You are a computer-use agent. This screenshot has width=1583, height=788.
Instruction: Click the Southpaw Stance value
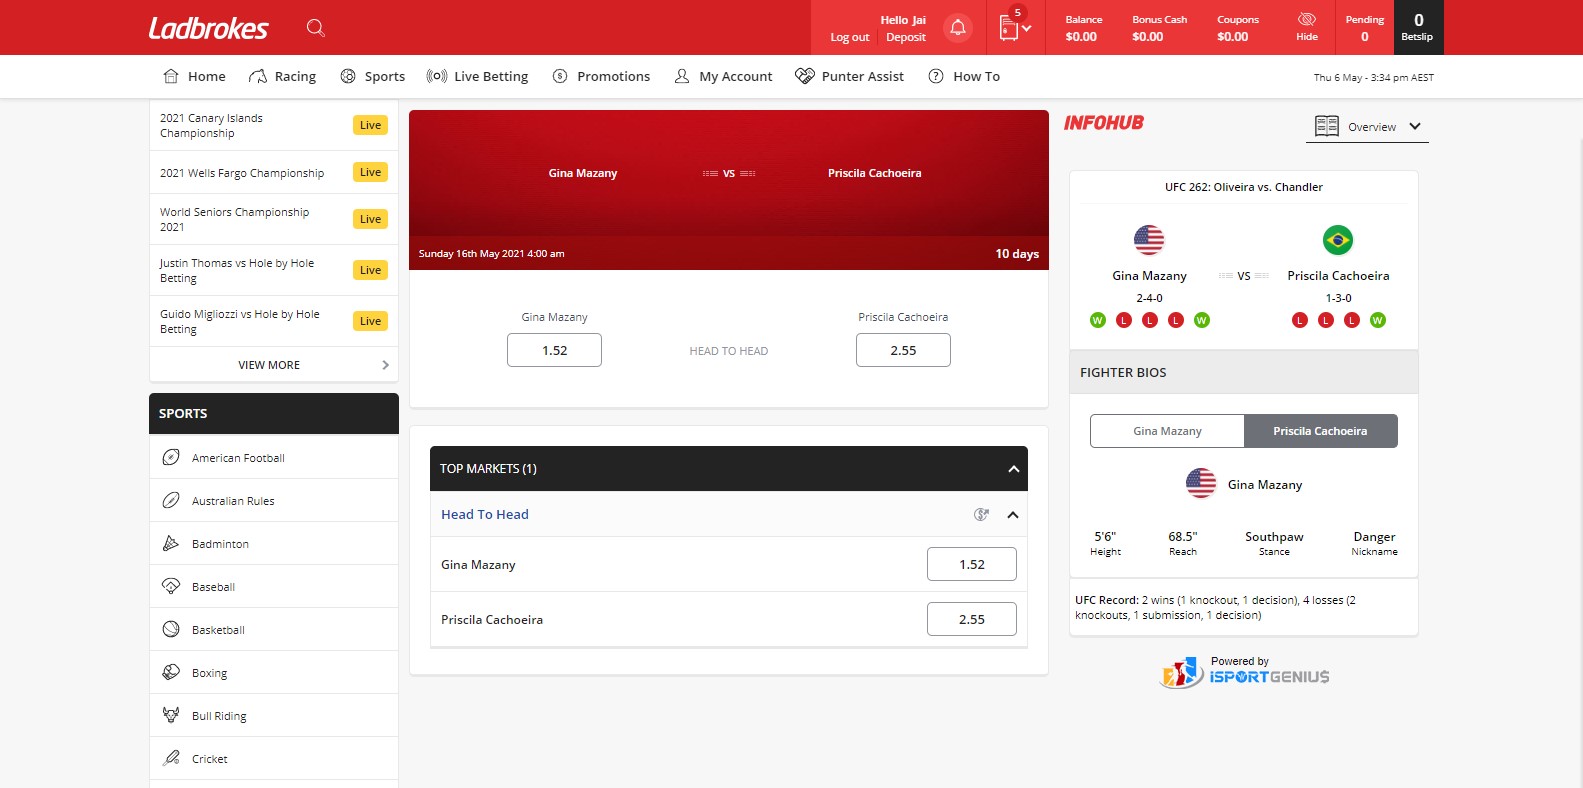[1274, 543]
